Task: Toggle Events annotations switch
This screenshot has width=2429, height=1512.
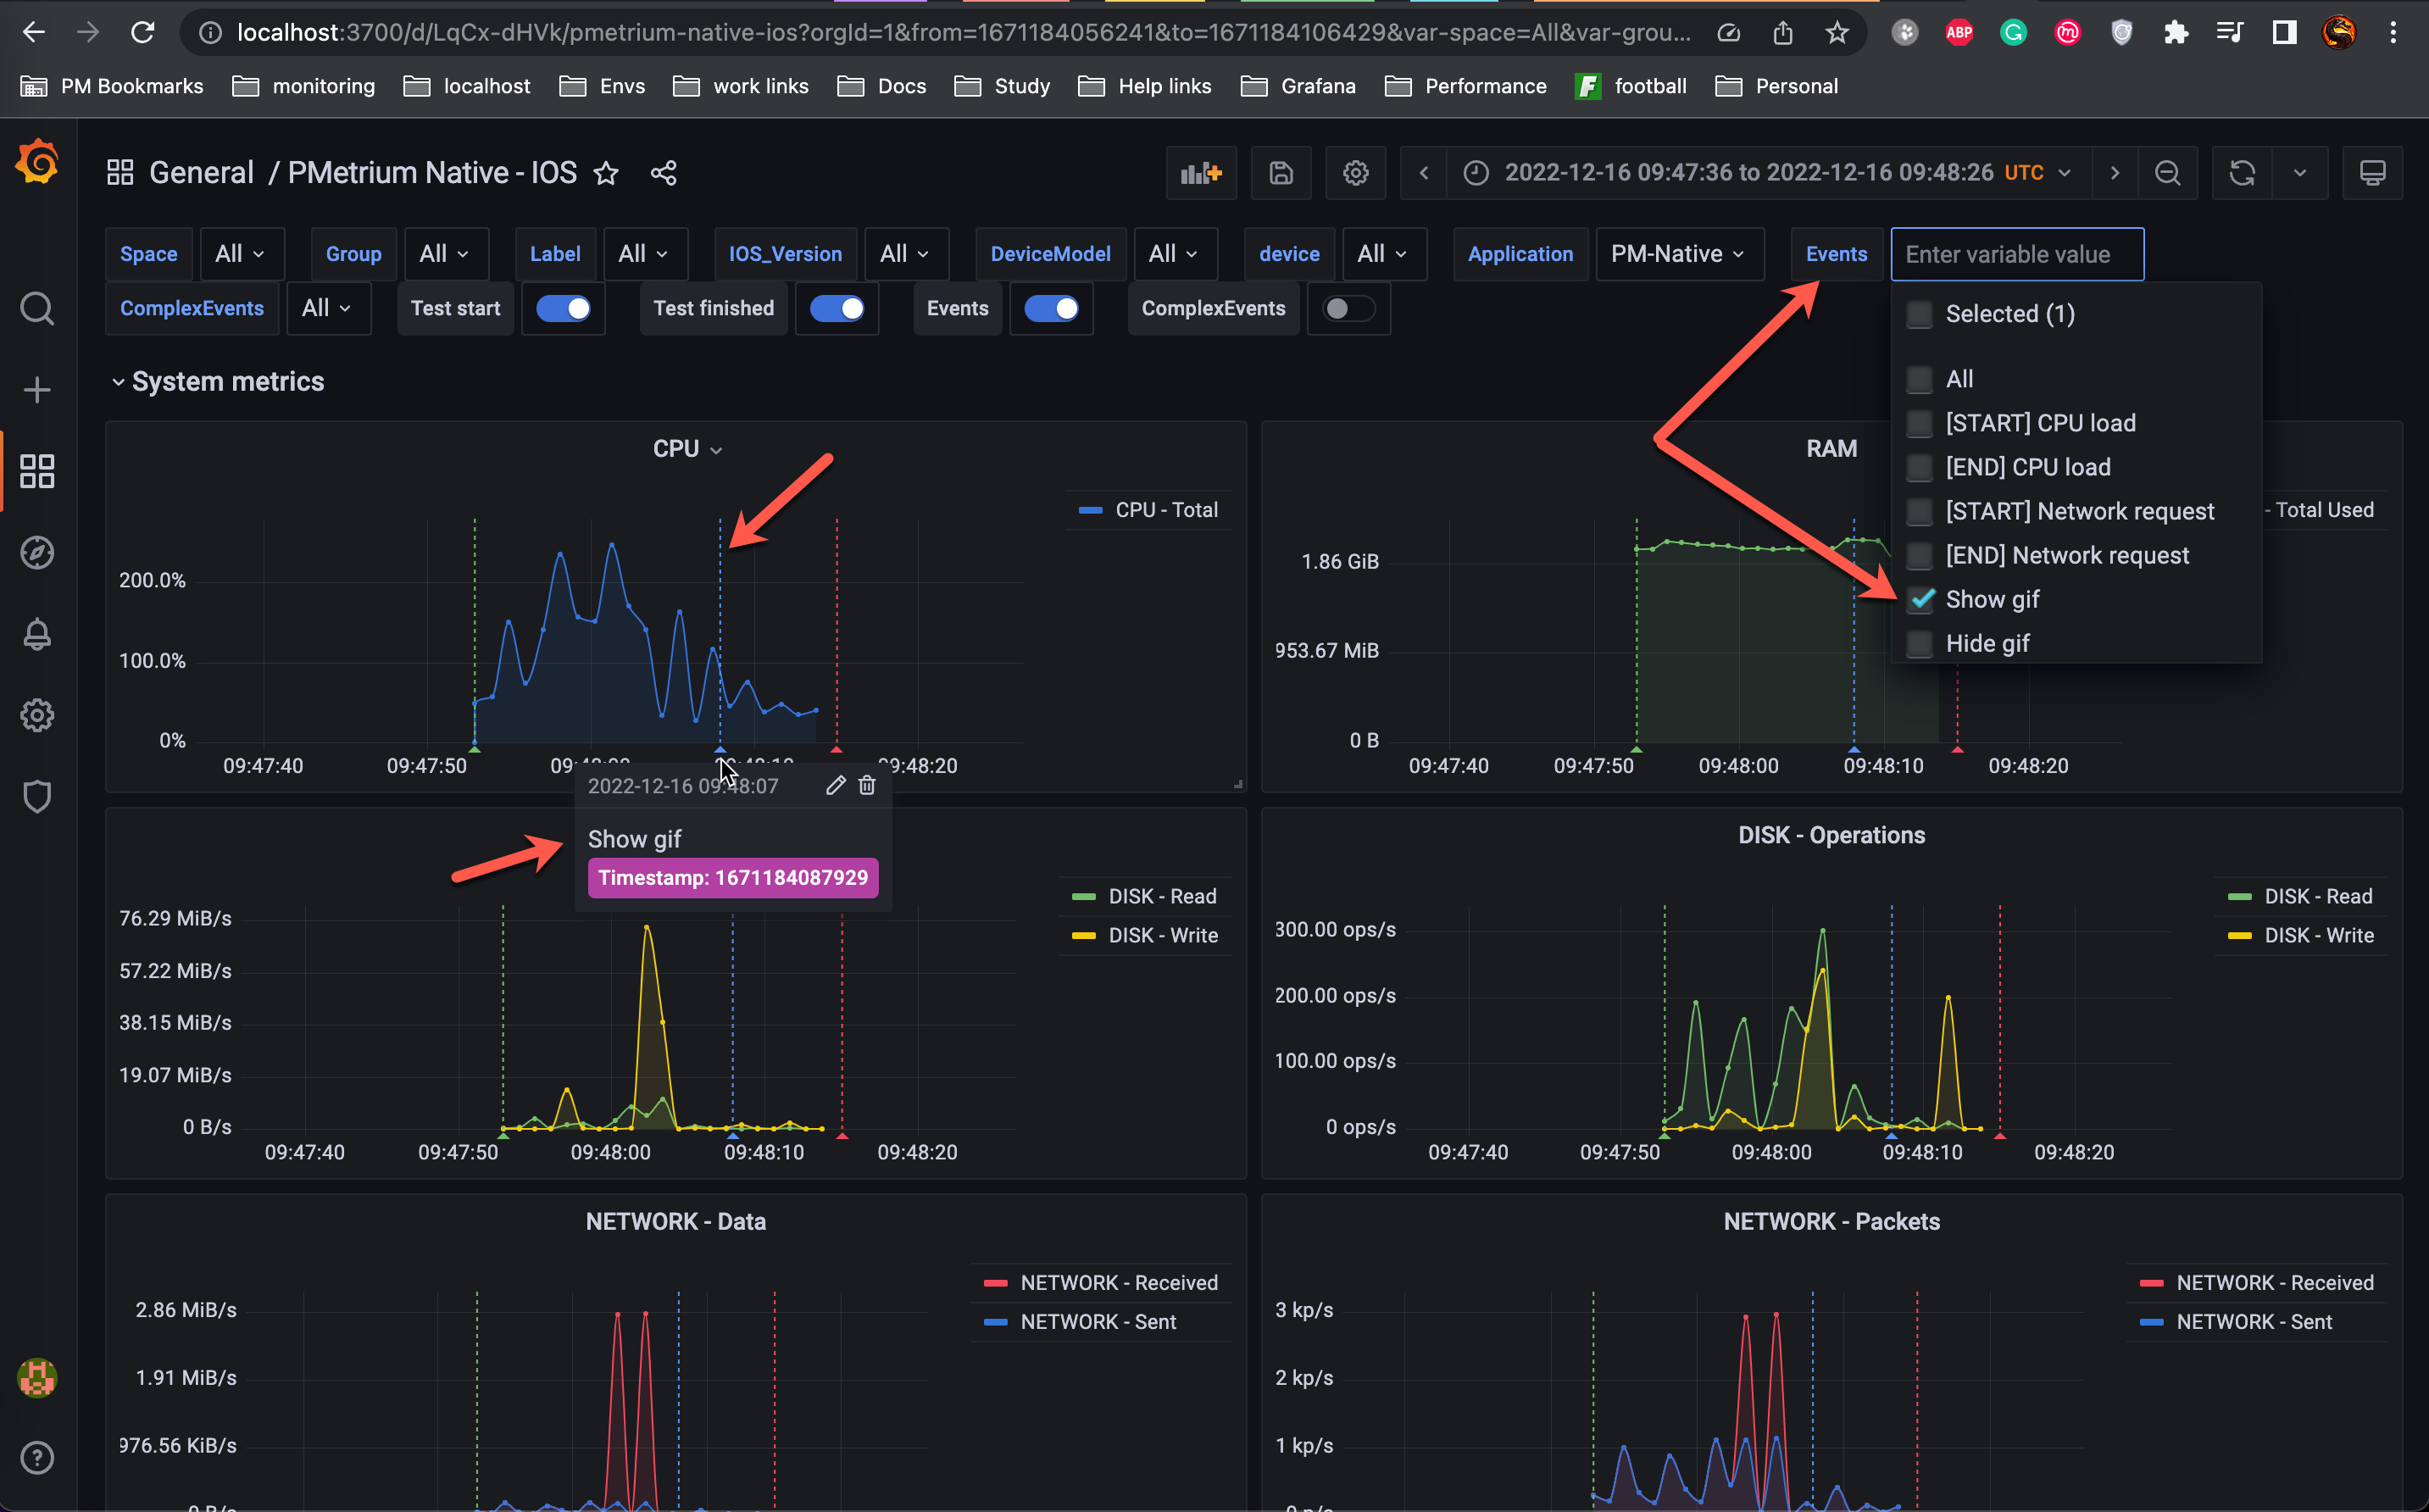Action: (x=1052, y=309)
